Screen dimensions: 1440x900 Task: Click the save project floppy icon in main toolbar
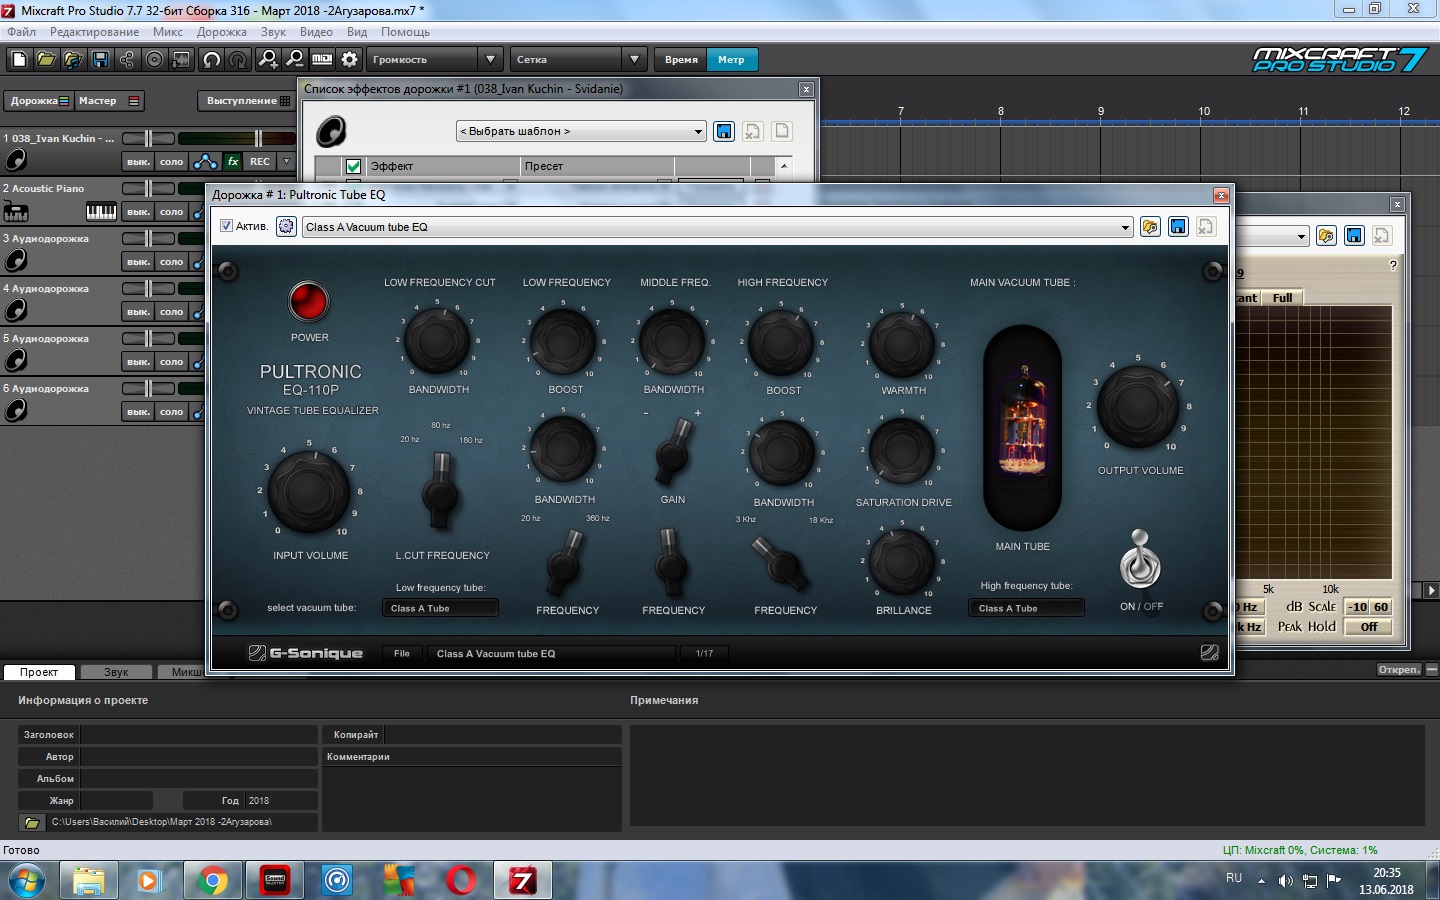(x=100, y=60)
